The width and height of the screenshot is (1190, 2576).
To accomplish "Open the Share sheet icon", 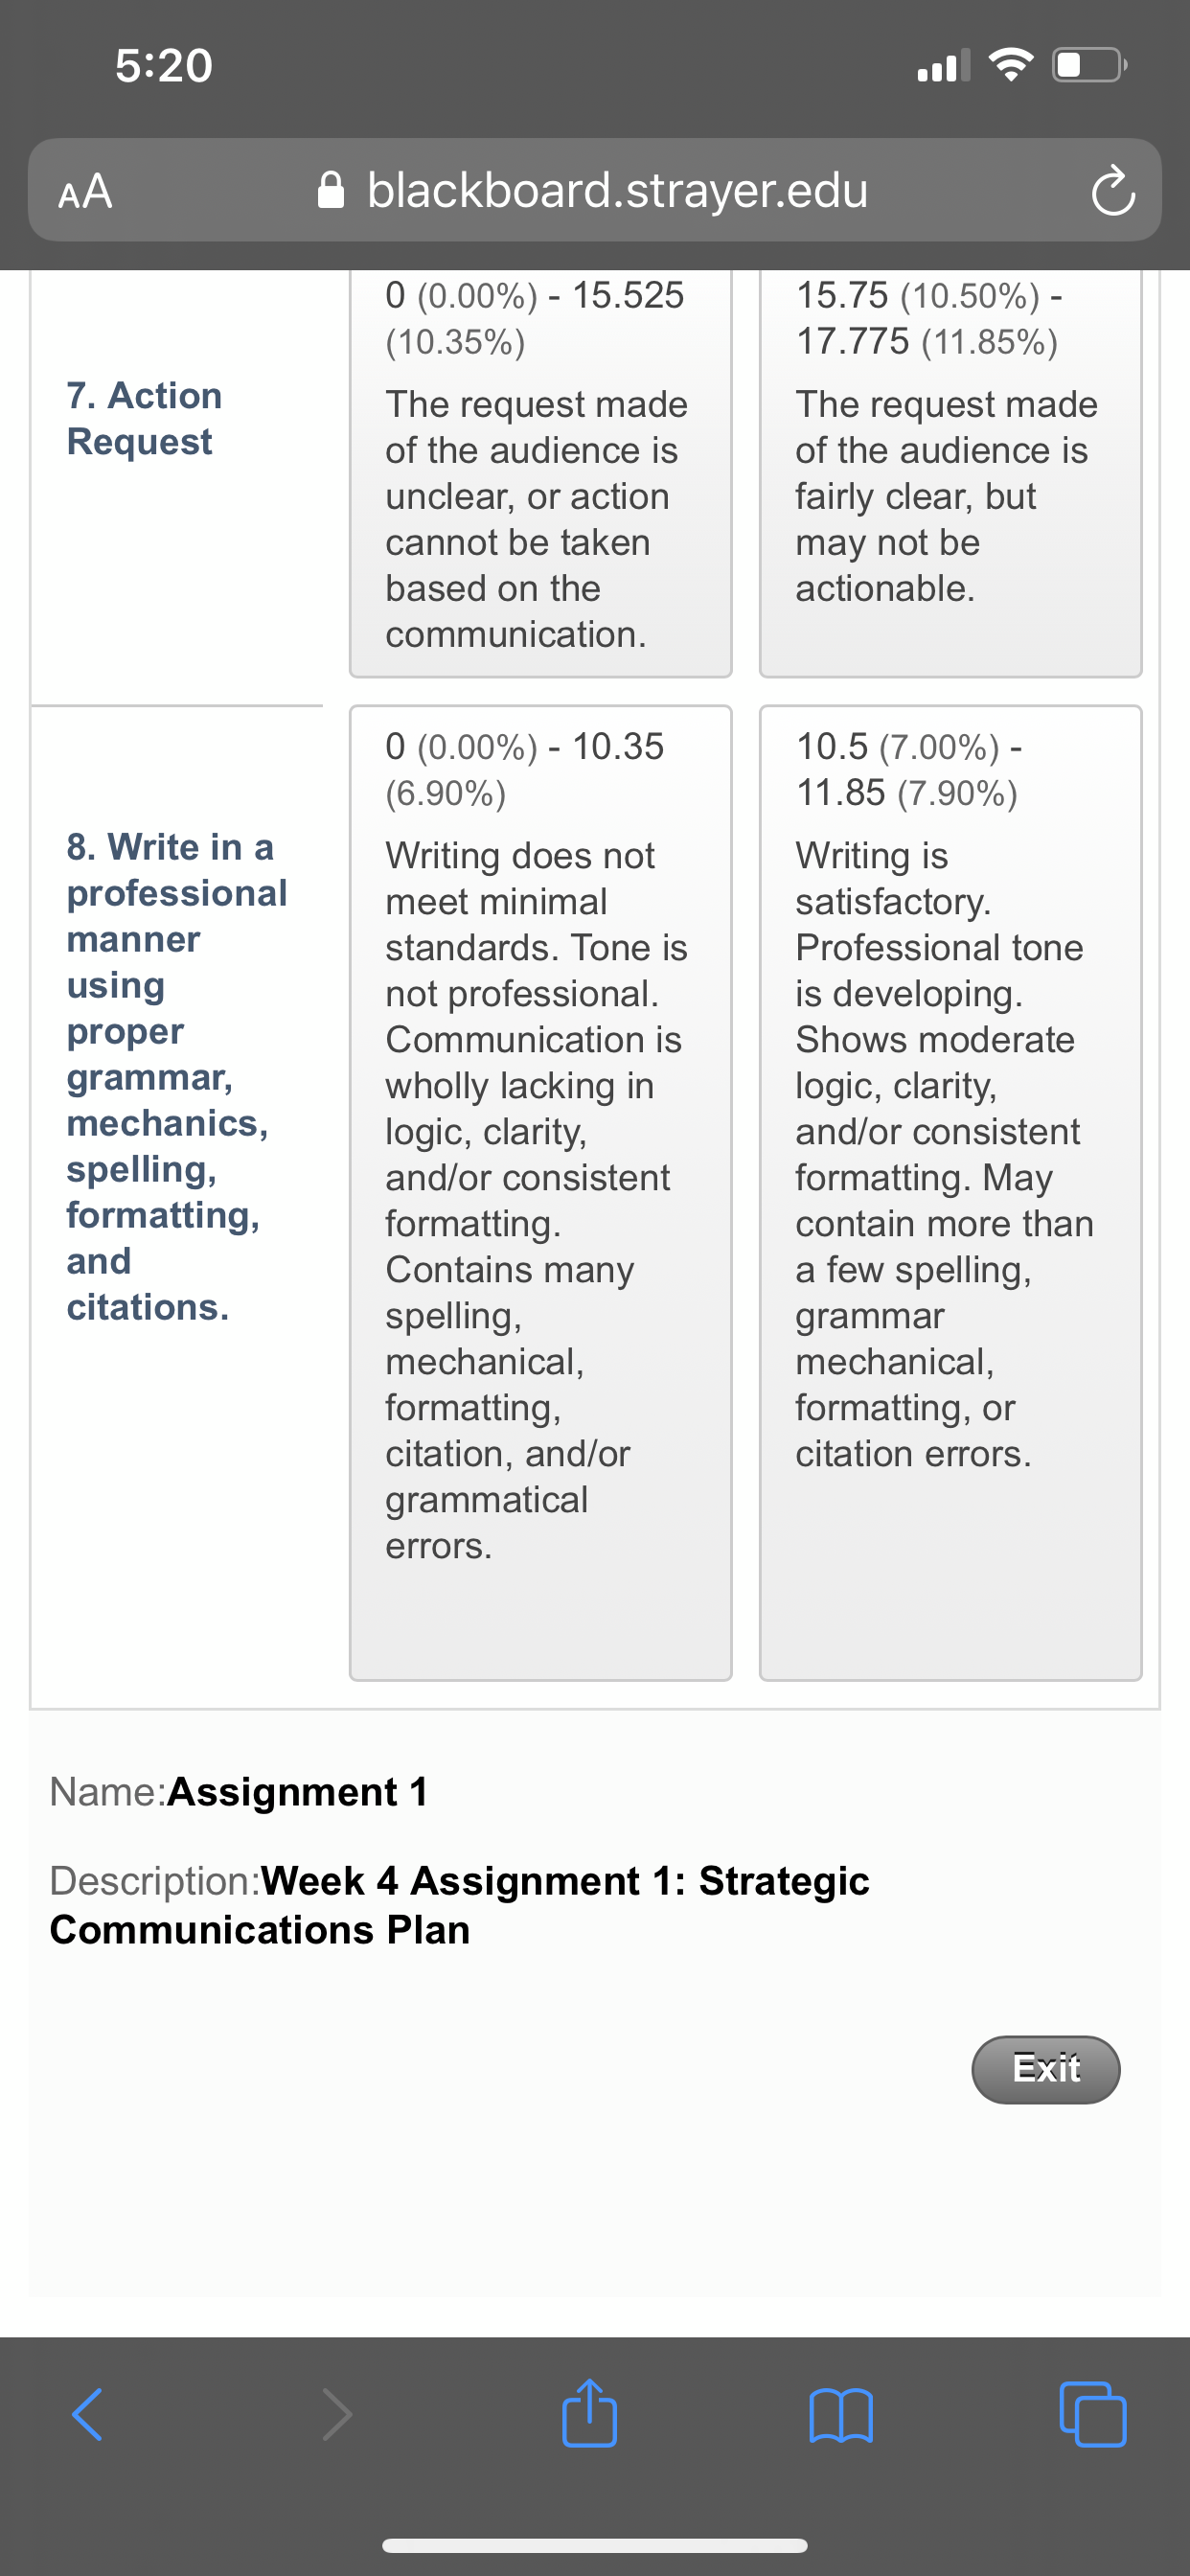I will [x=590, y=2412].
